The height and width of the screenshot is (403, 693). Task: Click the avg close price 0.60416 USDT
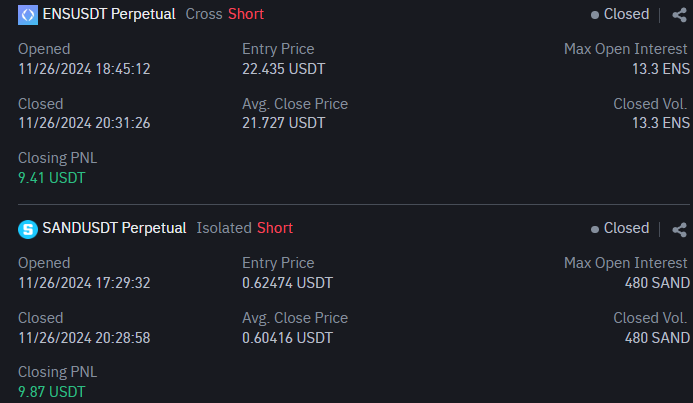tap(287, 338)
